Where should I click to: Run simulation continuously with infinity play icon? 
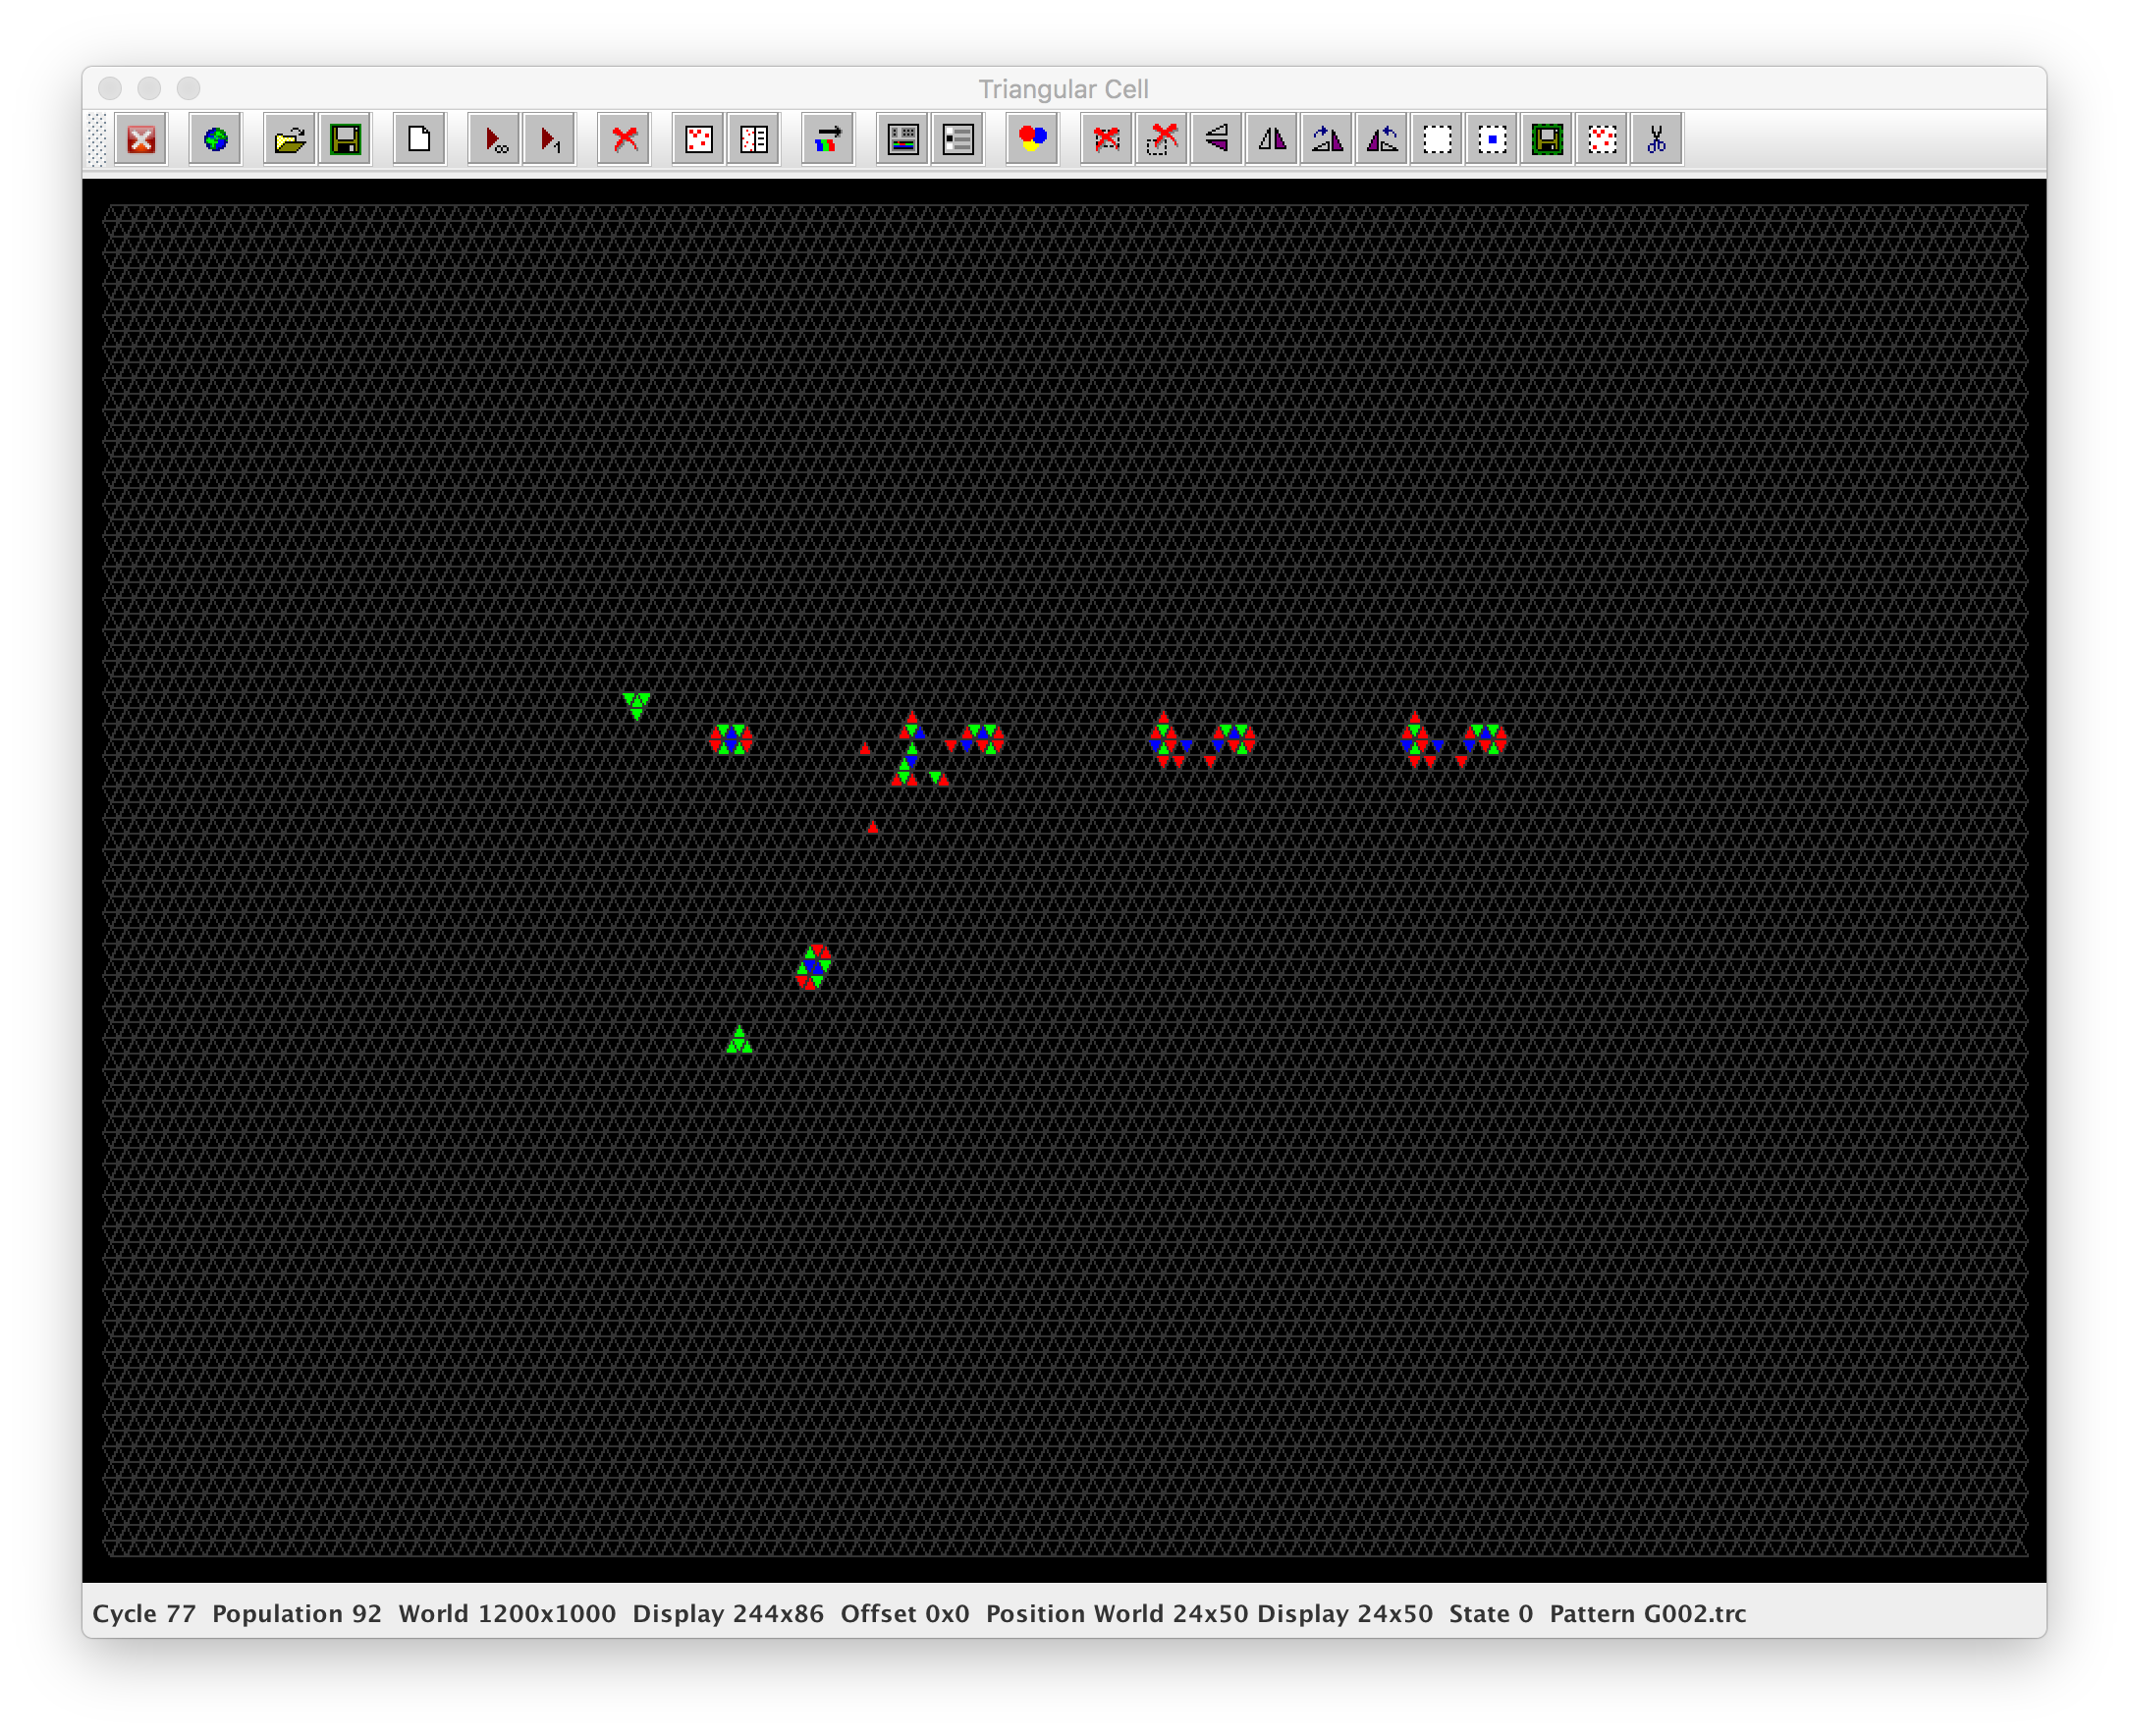(x=494, y=139)
